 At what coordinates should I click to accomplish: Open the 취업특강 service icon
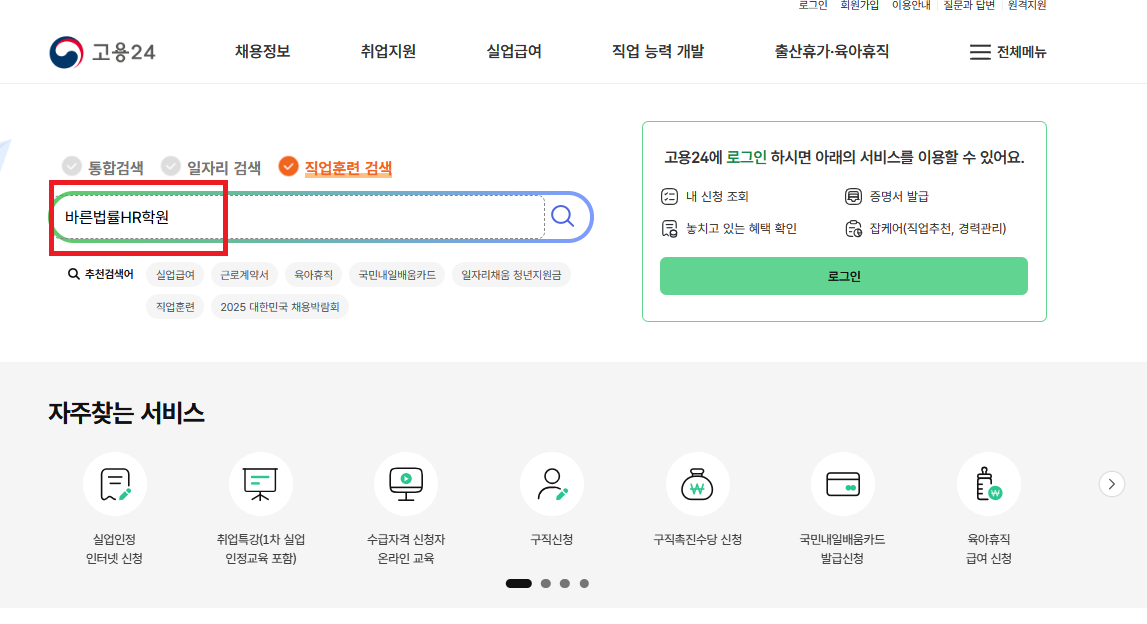coord(261,484)
